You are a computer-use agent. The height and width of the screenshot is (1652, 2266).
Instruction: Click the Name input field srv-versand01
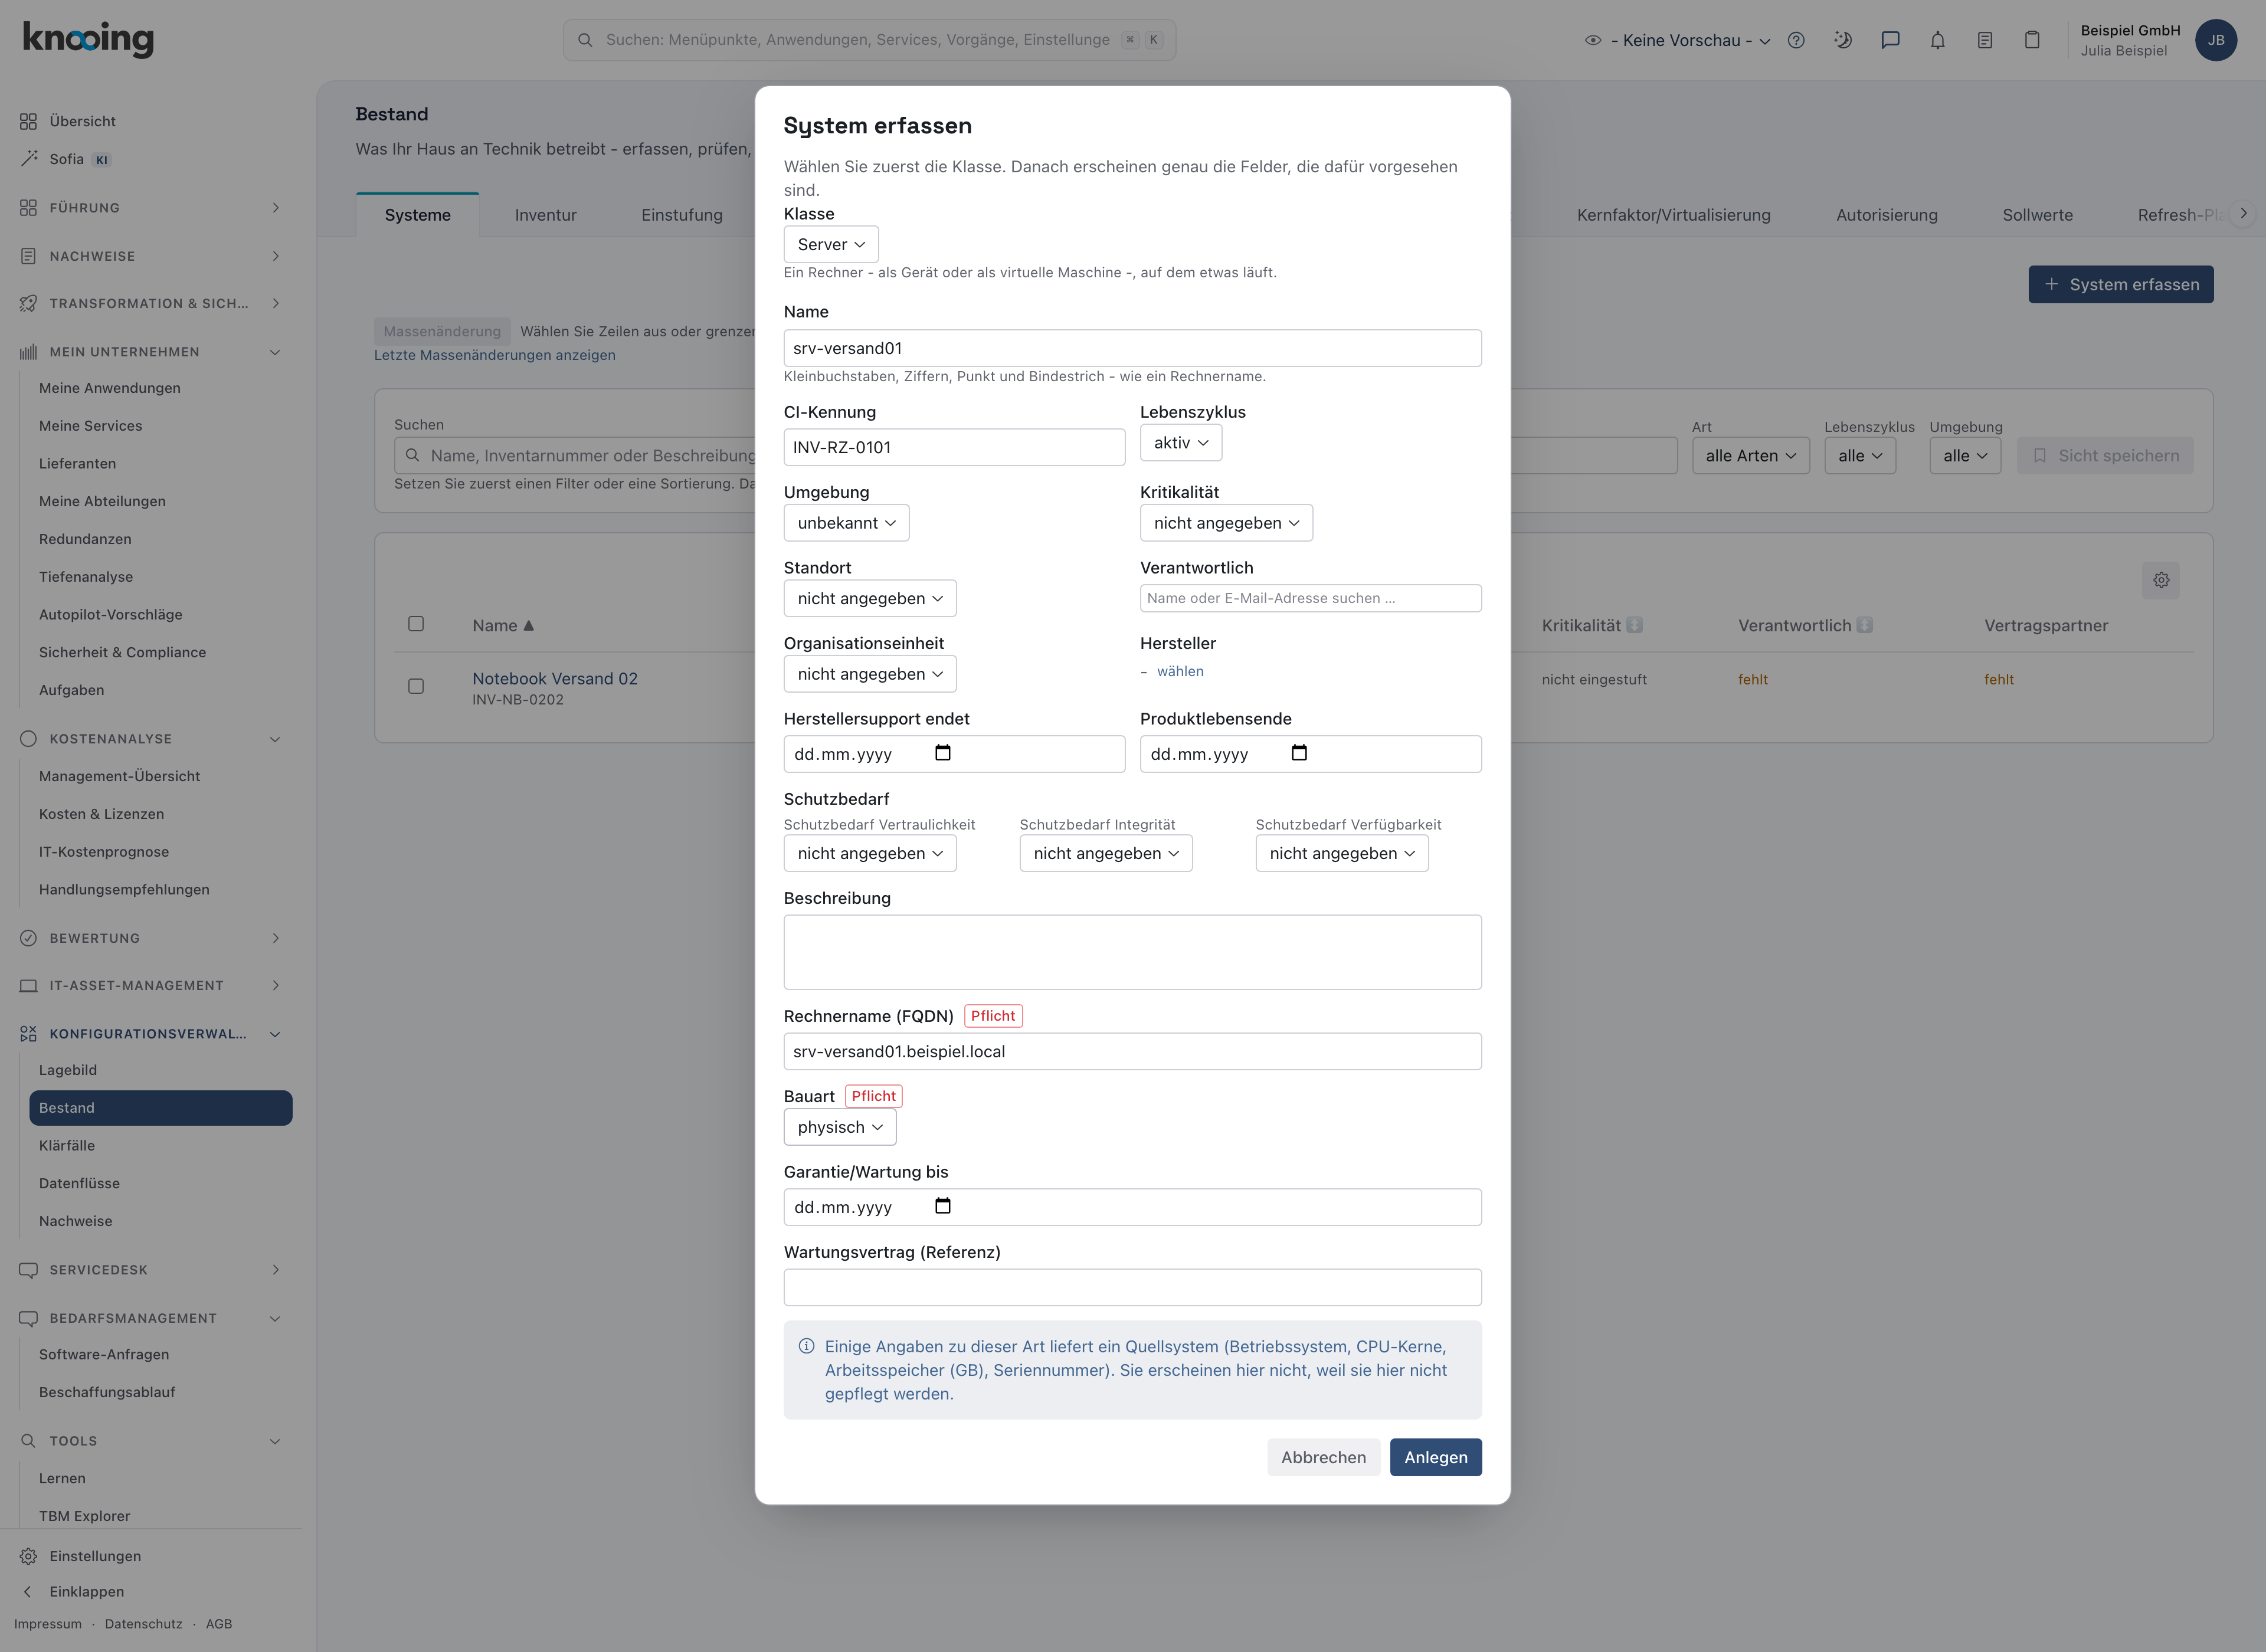(x=1132, y=348)
